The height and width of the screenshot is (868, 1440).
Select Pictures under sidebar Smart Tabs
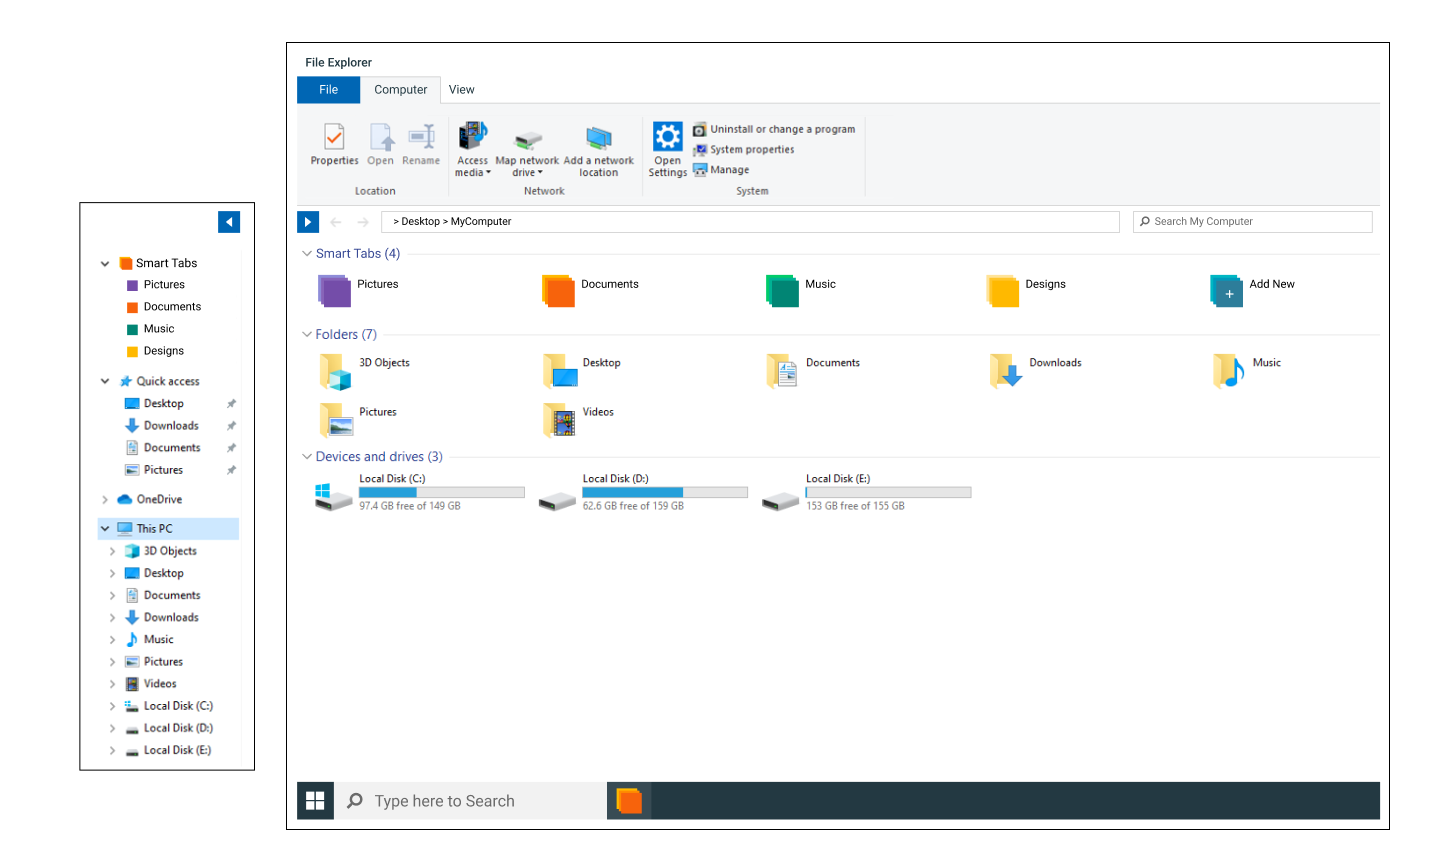pos(156,285)
